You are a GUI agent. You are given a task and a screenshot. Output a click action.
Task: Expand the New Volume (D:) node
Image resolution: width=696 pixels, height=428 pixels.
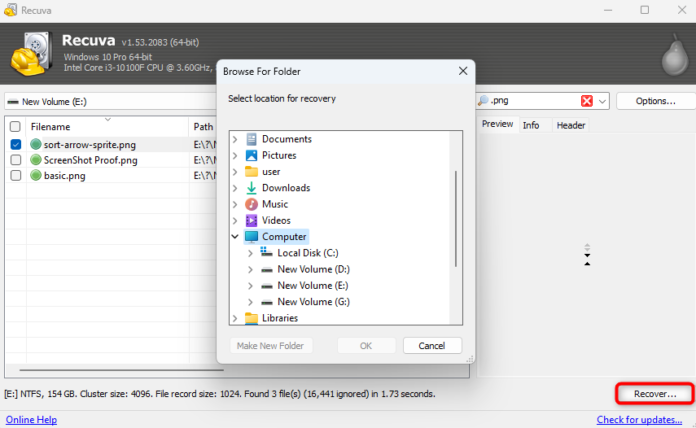pos(250,270)
